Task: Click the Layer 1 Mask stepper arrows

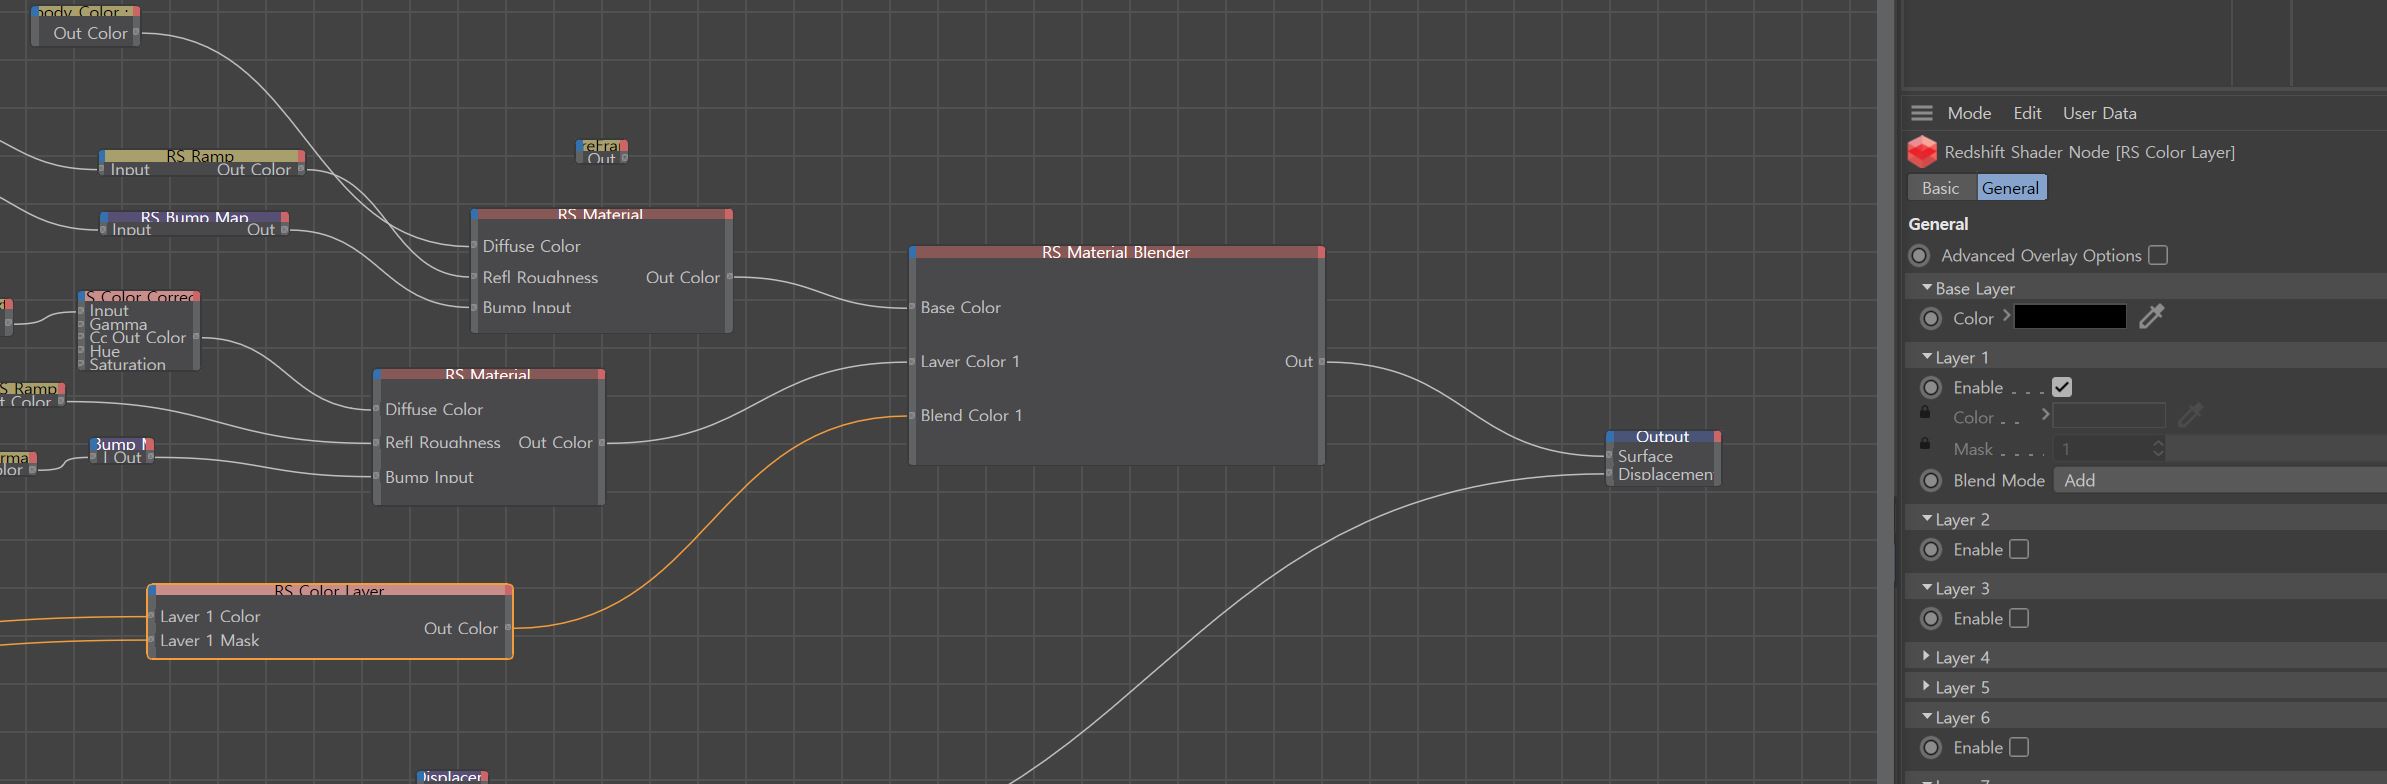Action: click(x=2158, y=449)
